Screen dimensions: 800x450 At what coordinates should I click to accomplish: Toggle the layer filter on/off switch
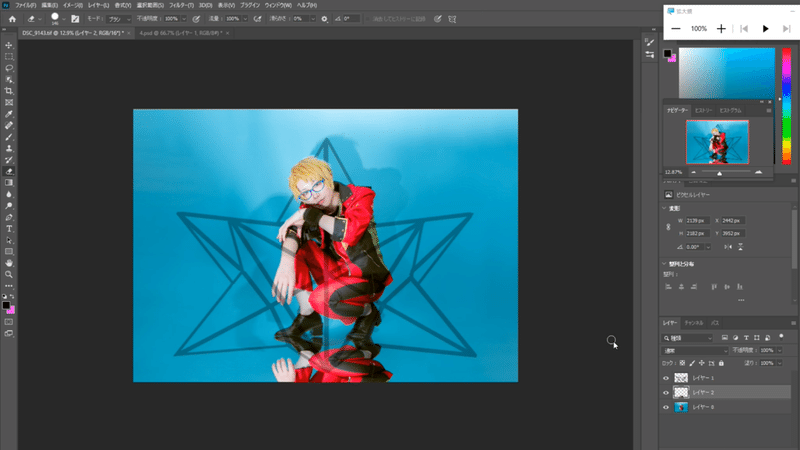(x=781, y=337)
